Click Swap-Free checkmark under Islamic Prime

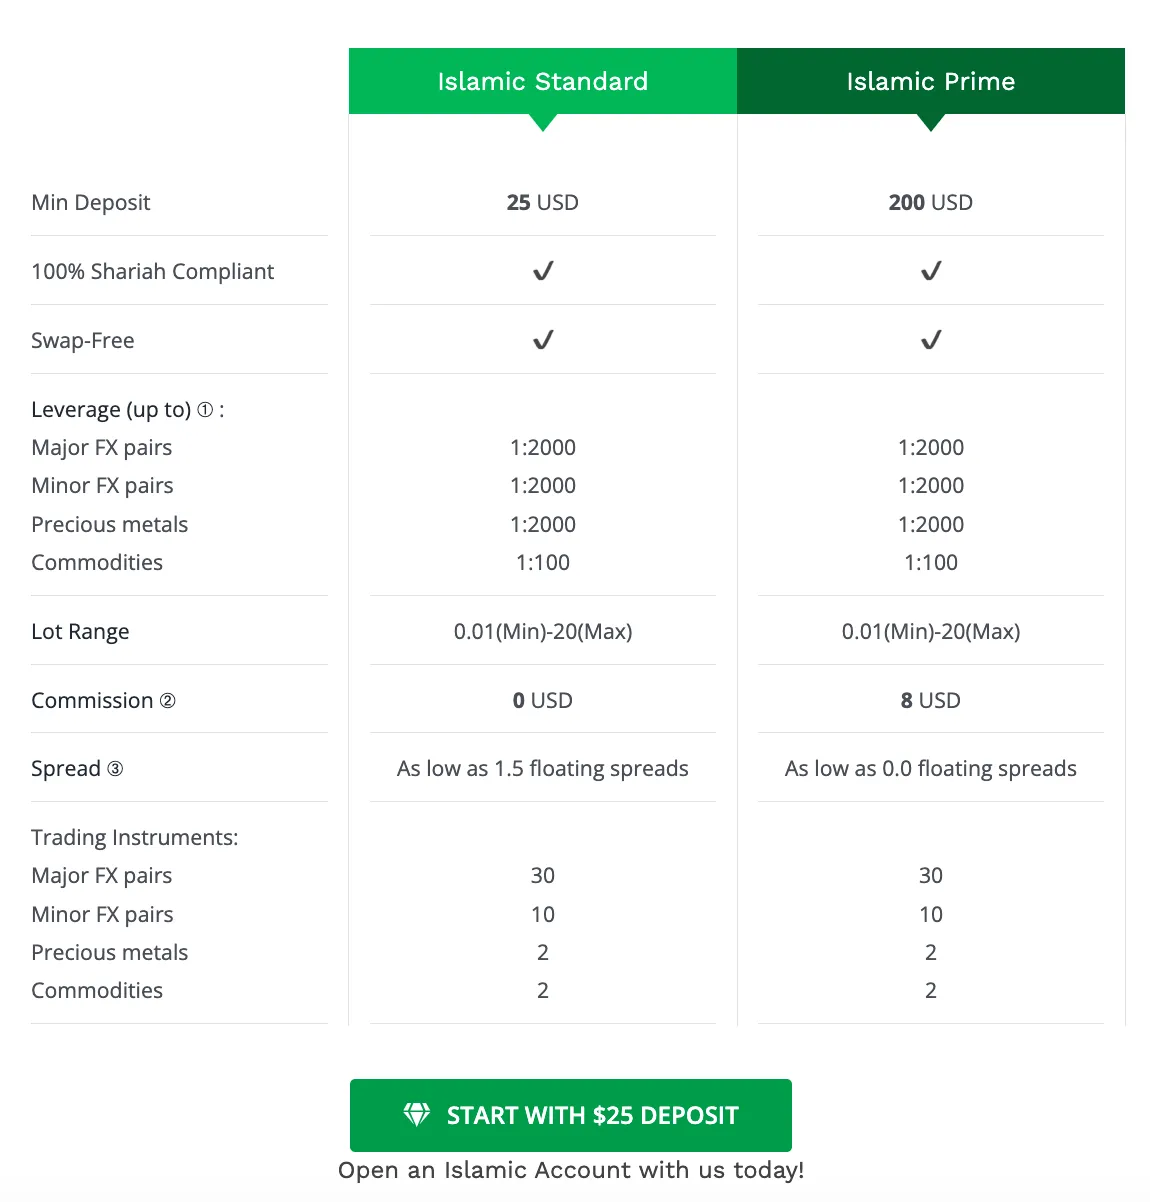click(x=931, y=340)
